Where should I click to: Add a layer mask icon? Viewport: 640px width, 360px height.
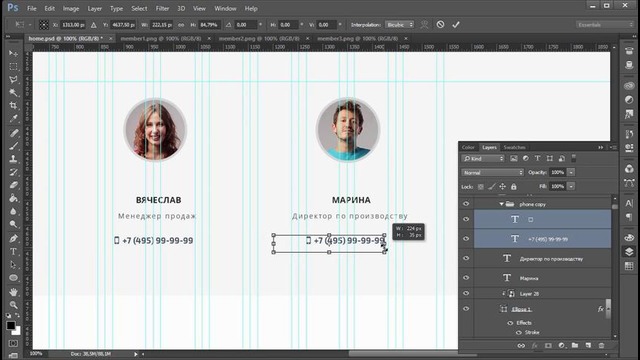coord(548,345)
